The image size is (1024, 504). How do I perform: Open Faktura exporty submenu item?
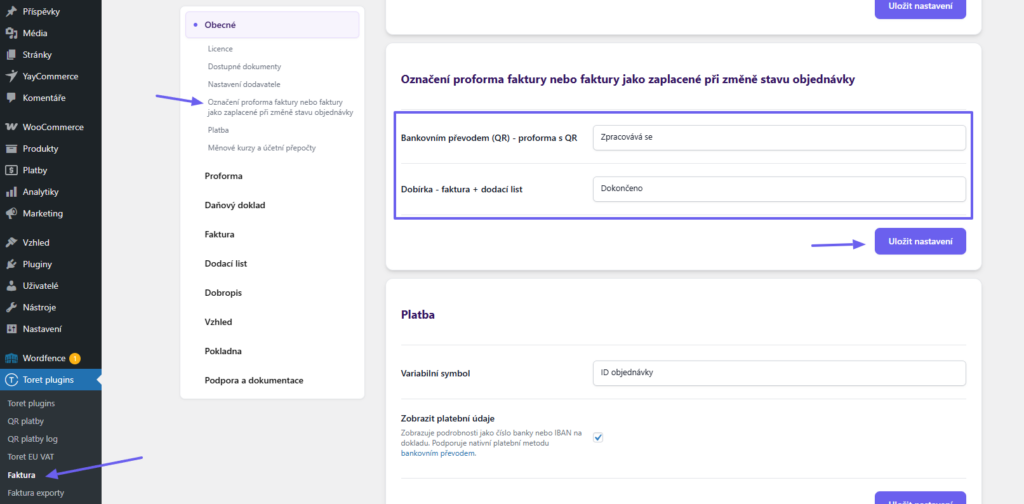point(36,493)
